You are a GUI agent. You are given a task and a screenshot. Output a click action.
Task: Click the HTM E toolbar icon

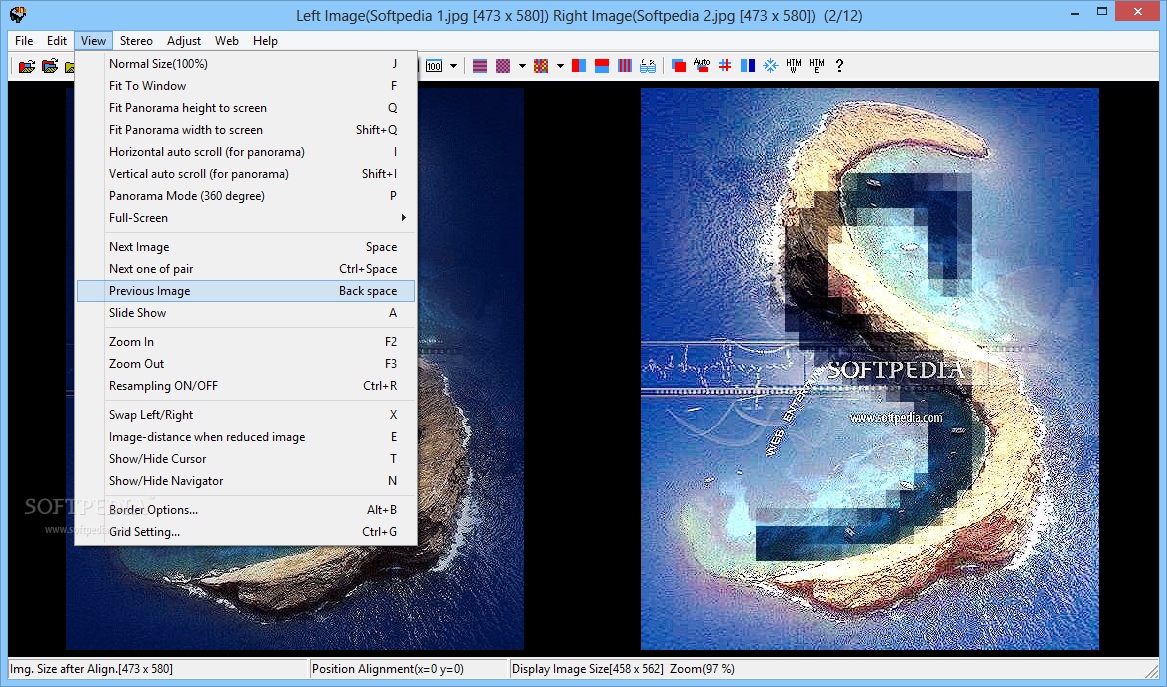[817, 66]
